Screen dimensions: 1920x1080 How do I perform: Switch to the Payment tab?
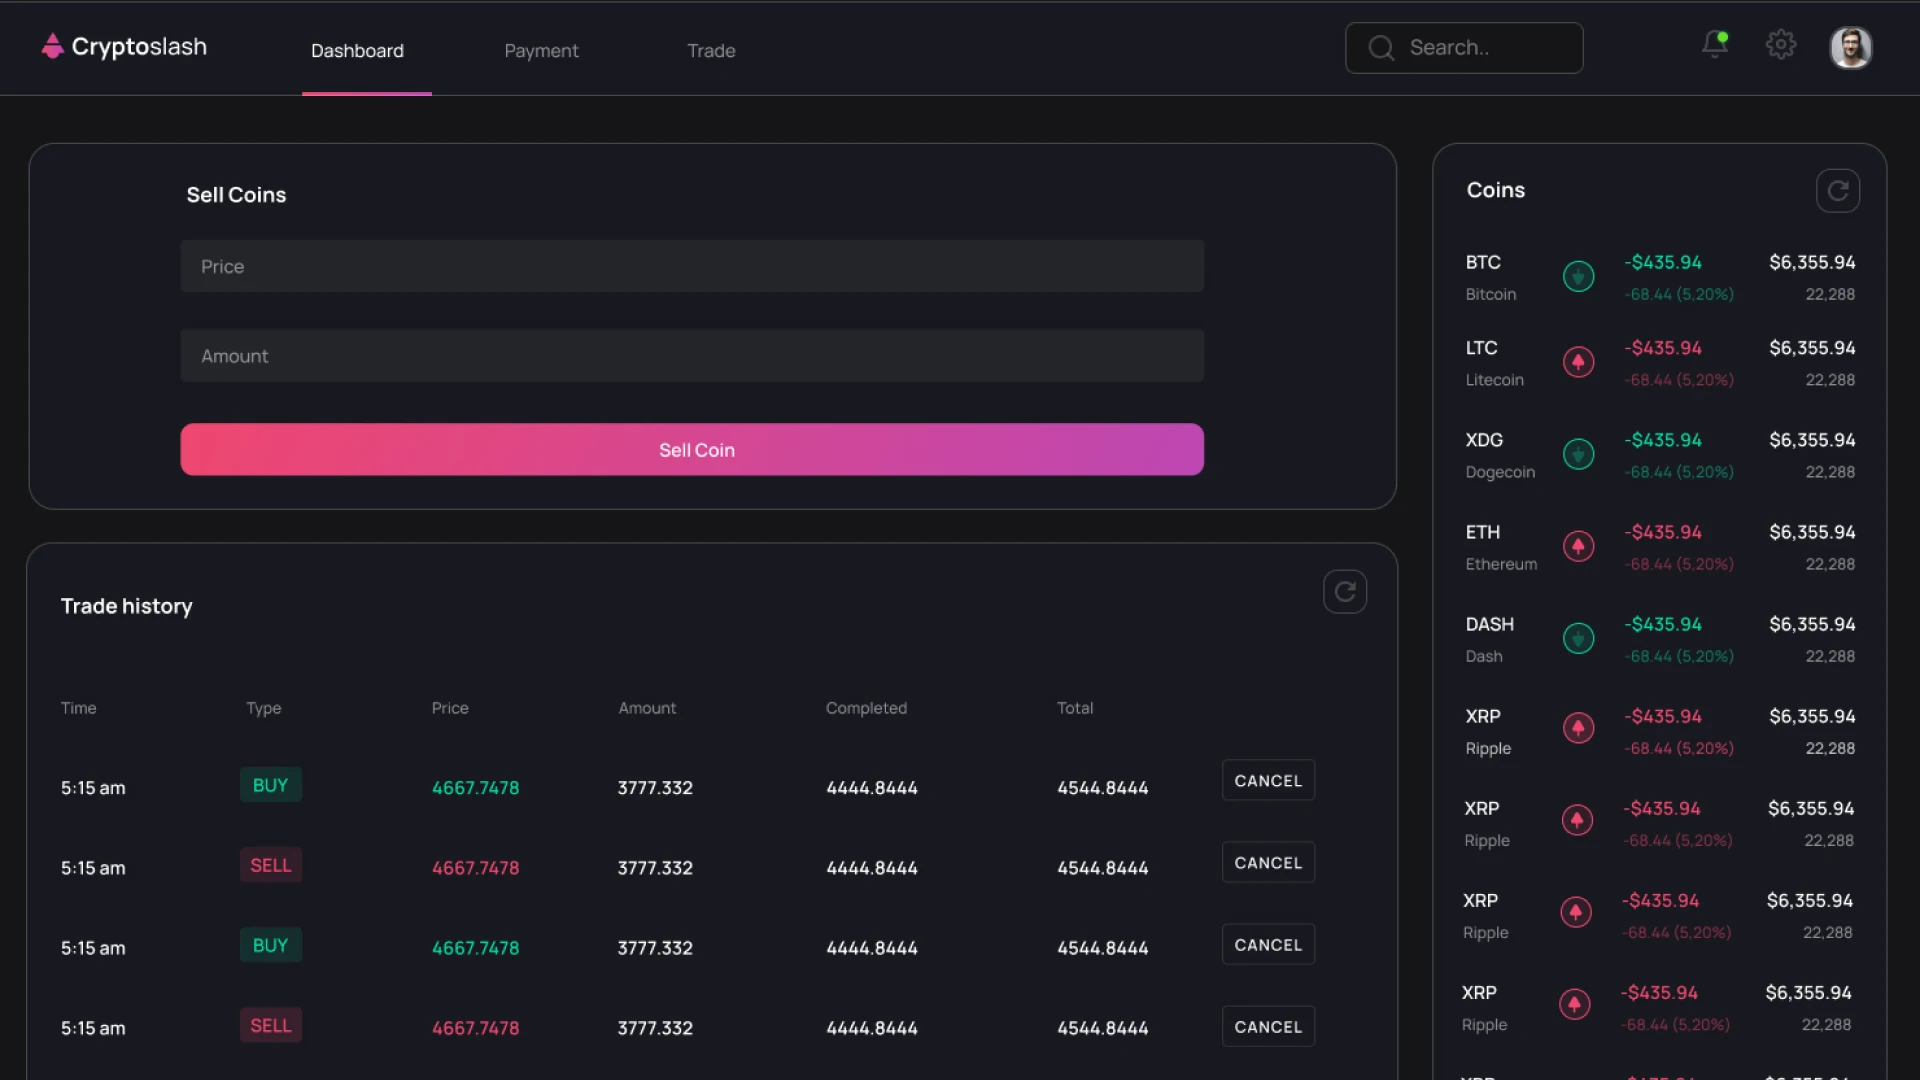(541, 51)
